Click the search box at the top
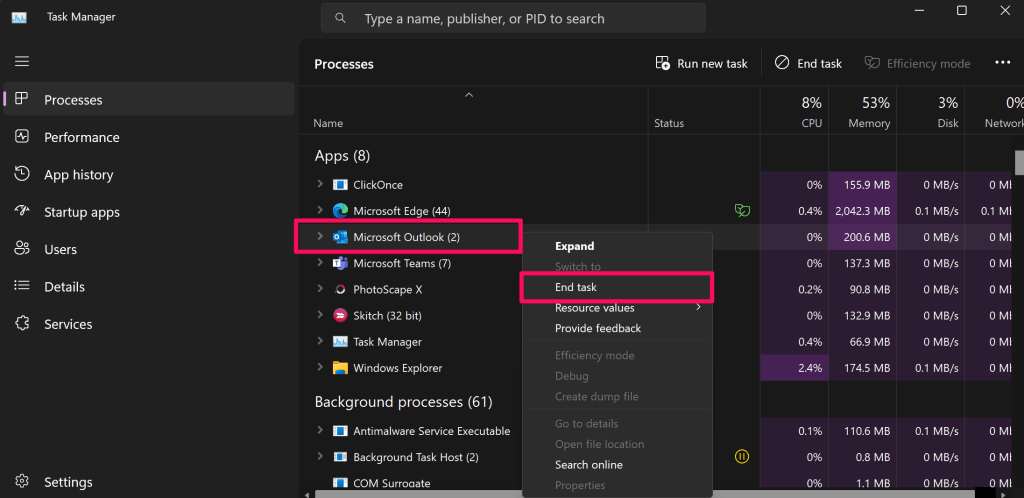This screenshot has height=498, width=1024. click(x=513, y=18)
